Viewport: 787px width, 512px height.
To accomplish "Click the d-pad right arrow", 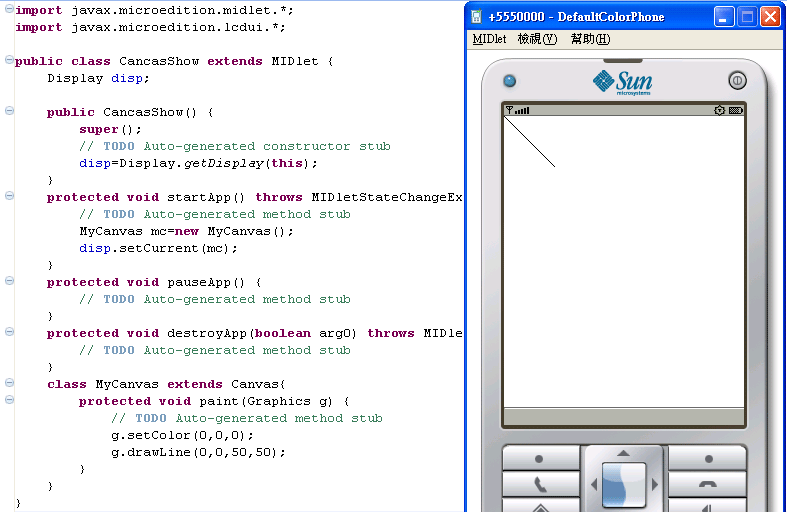I will tap(654, 485).
